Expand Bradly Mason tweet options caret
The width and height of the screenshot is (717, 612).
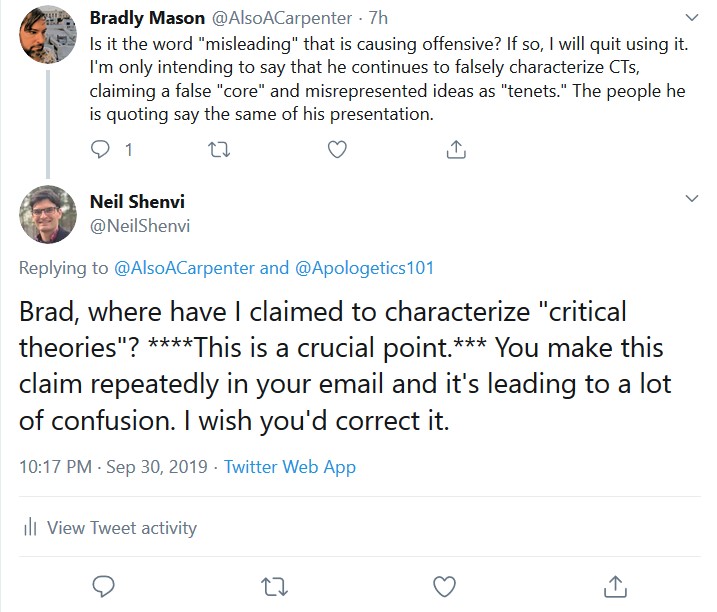(x=691, y=18)
